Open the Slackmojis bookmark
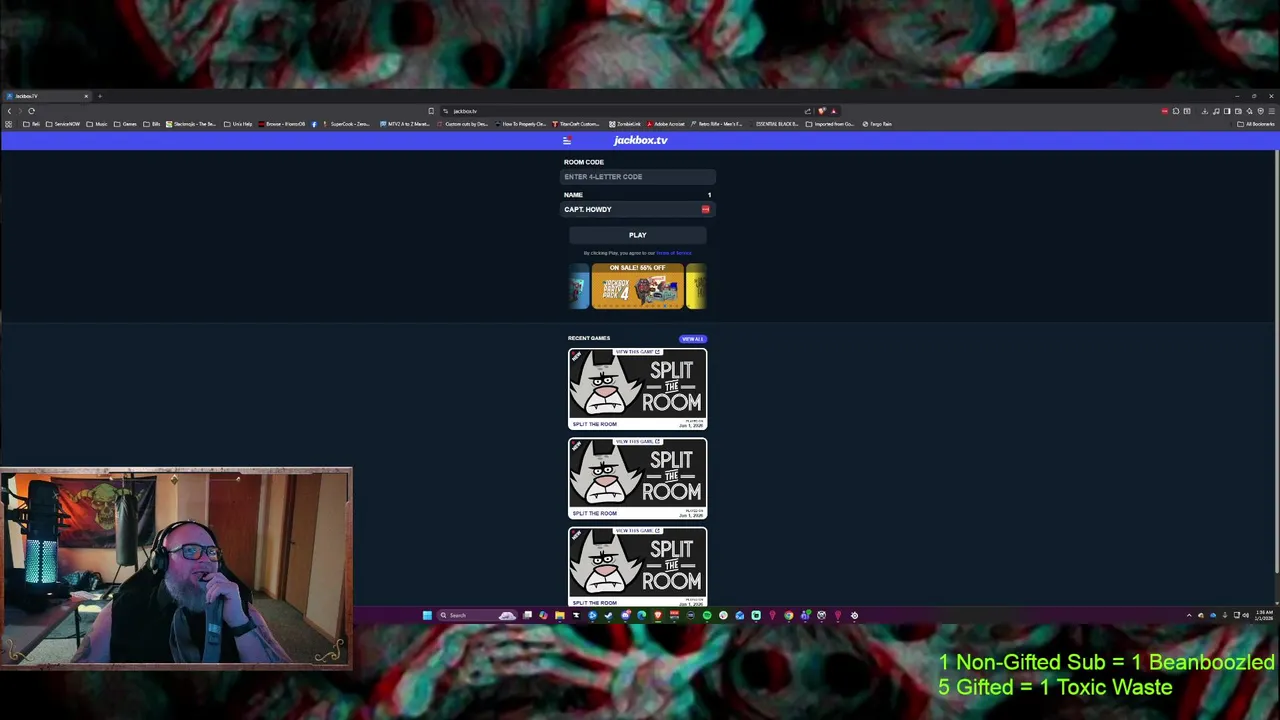 [x=191, y=124]
